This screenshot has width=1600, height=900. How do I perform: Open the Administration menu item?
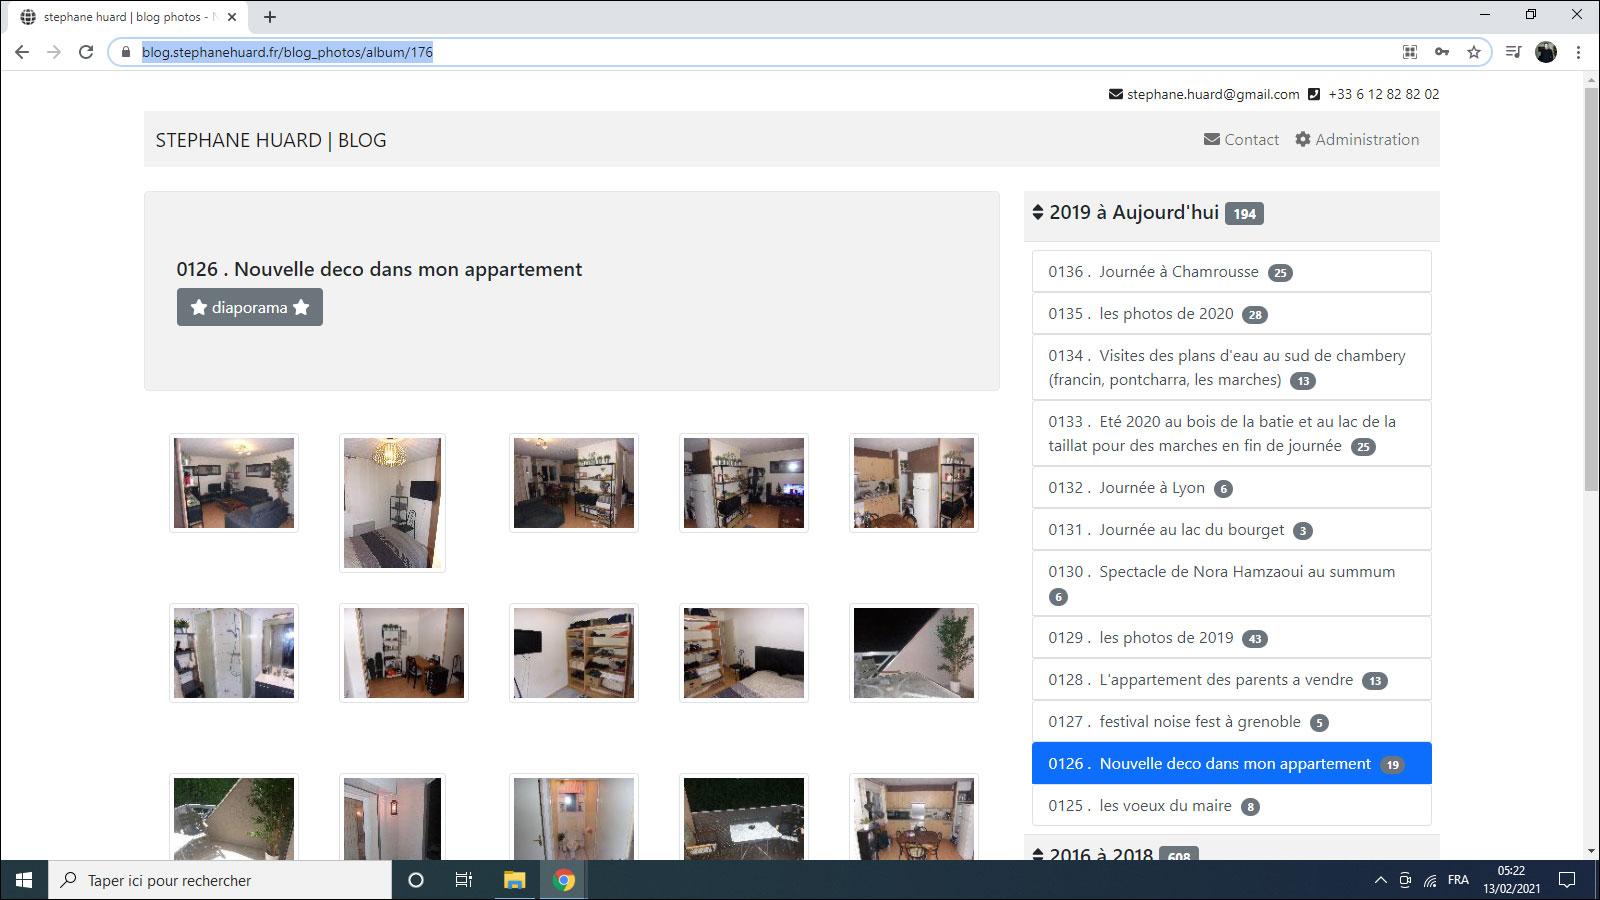coord(1357,140)
